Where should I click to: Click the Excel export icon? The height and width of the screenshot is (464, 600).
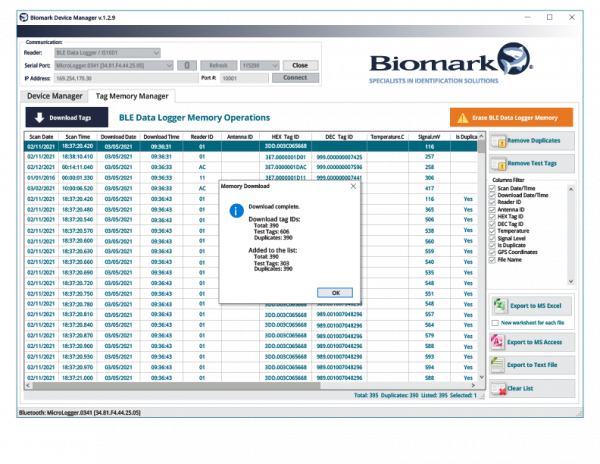pos(500,306)
